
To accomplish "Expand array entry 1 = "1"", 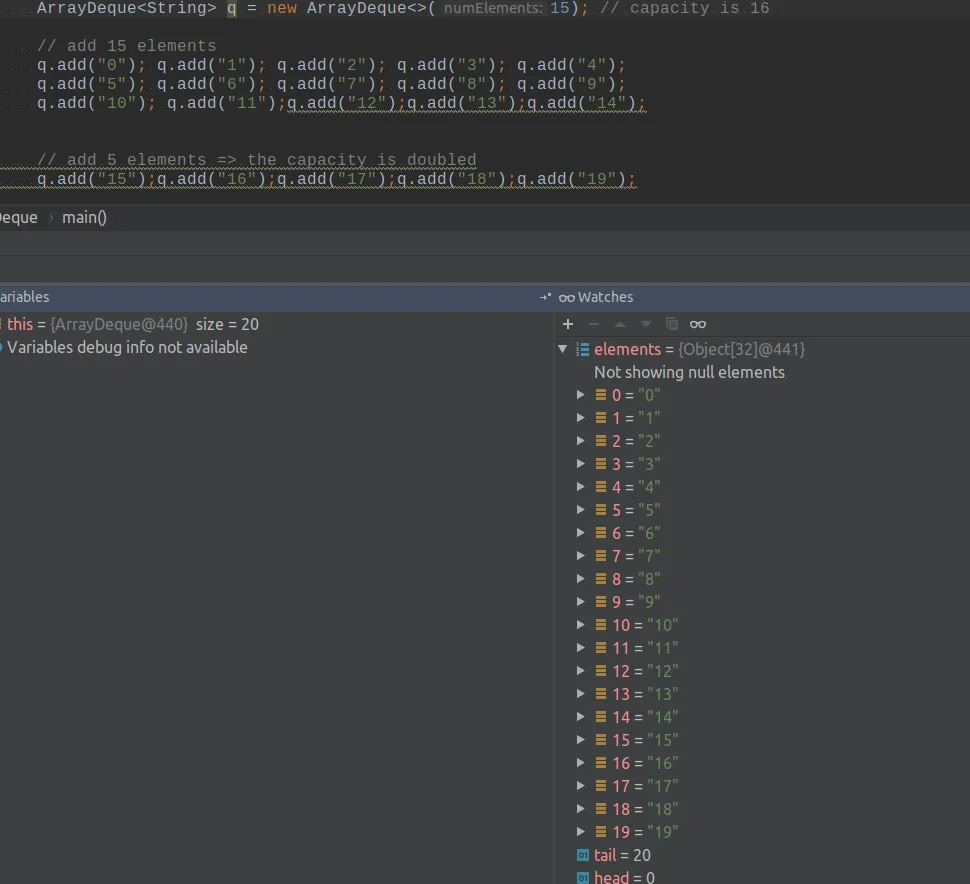I will pyautogui.click(x=580, y=418).
